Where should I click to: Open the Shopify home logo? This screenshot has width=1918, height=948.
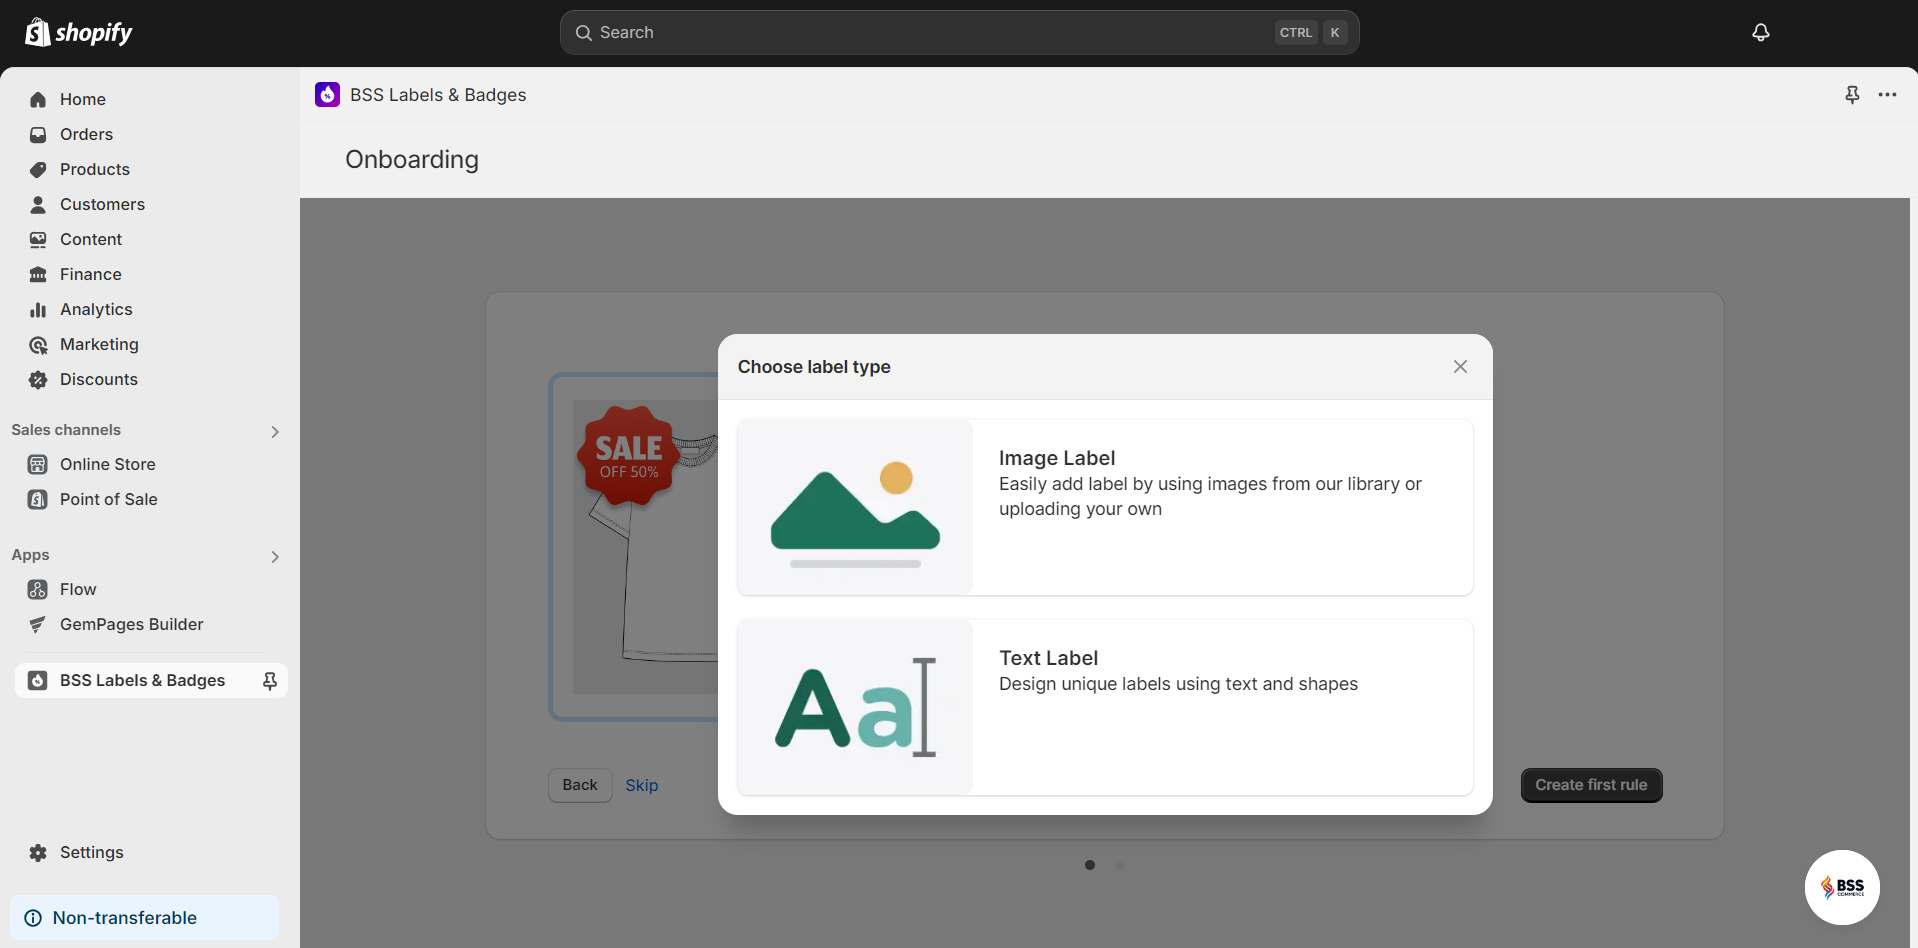point(78,31)
